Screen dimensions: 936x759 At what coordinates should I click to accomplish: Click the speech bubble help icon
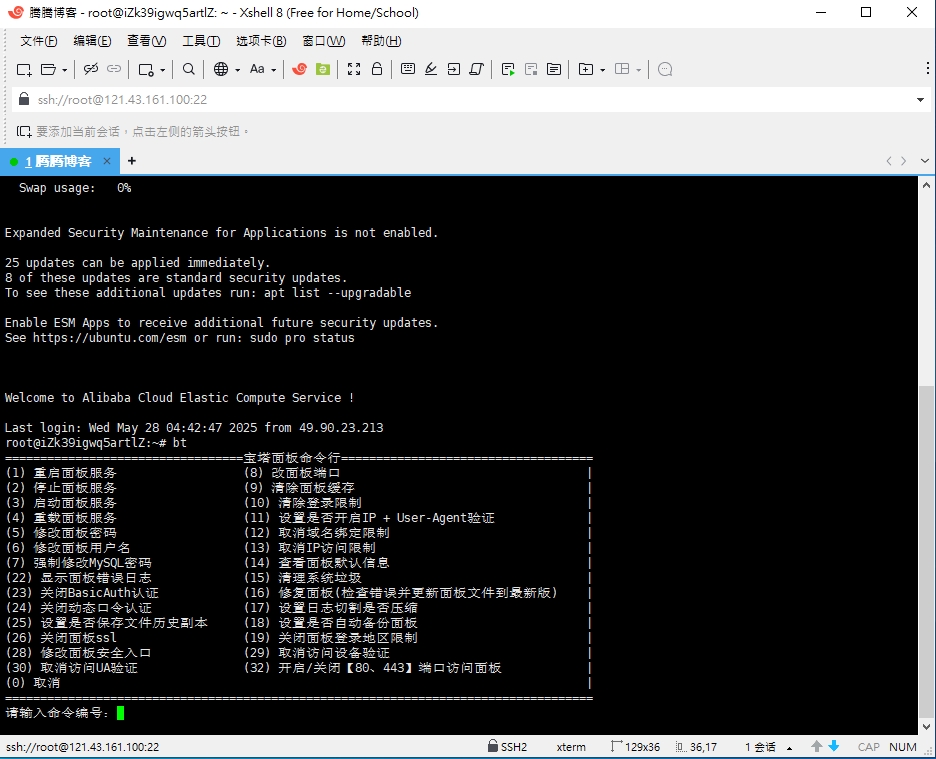665,69
